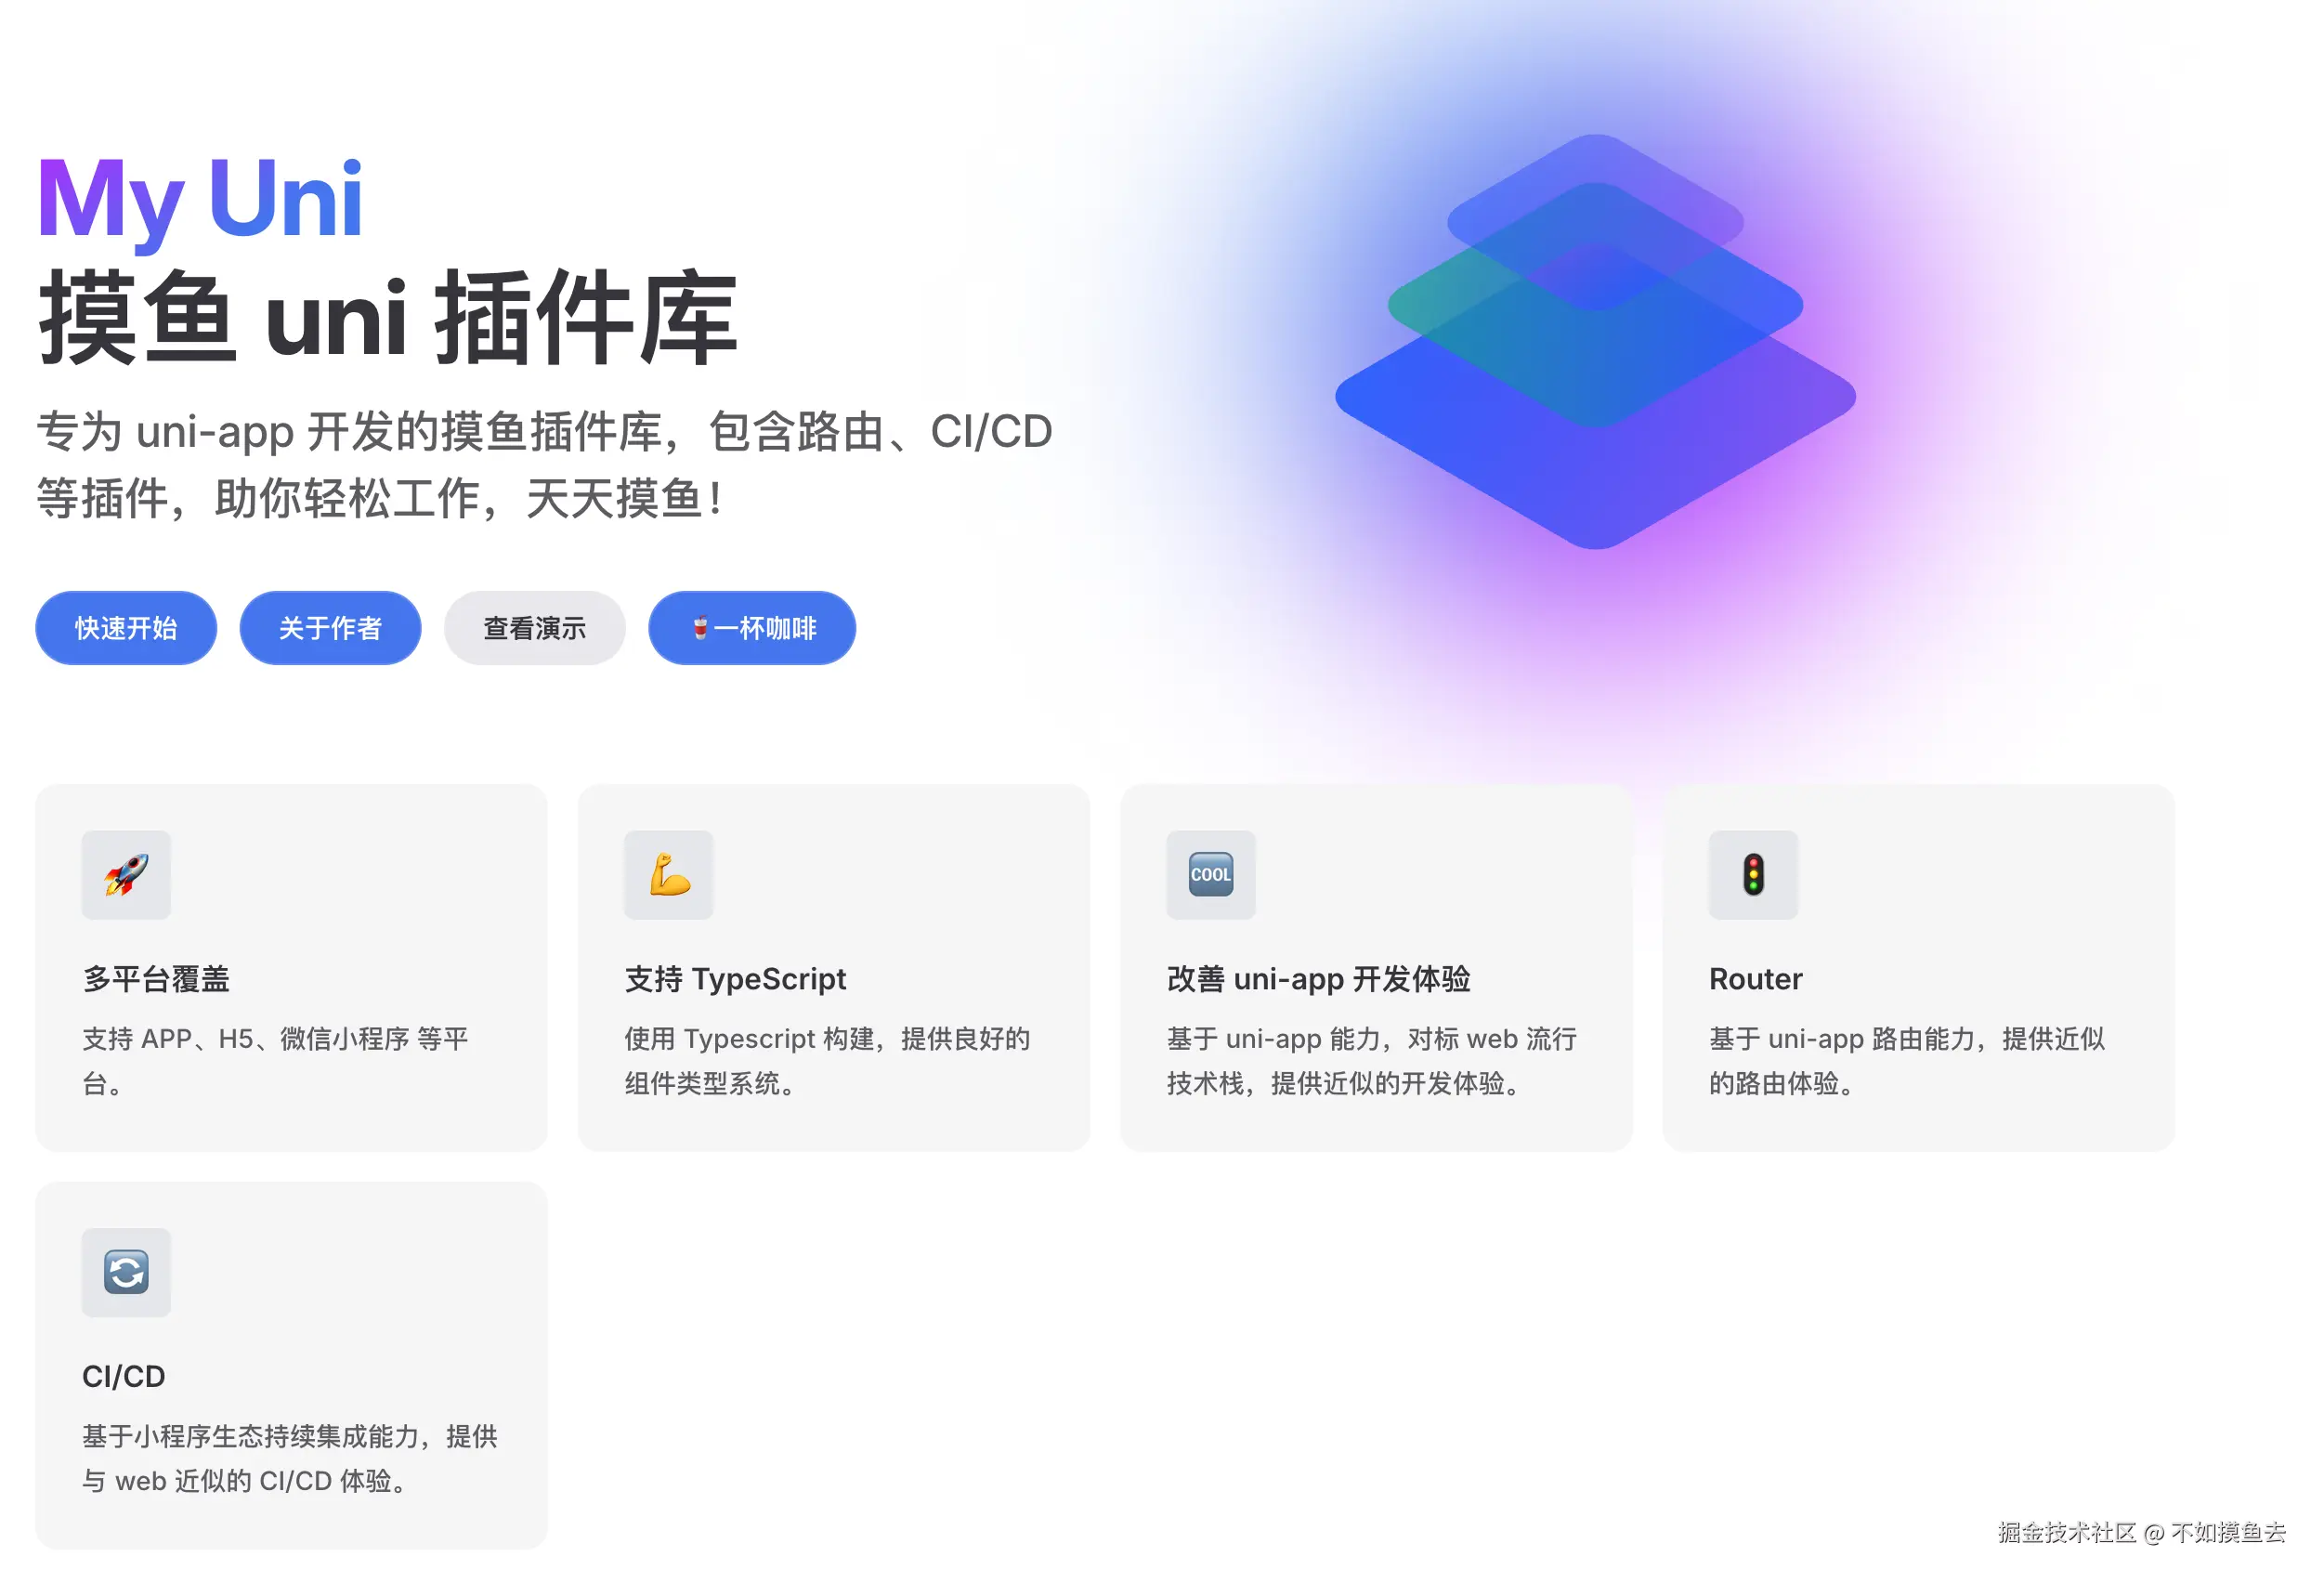This screenshot has height=1583, width=2324.
Task: Click the coffee cup emoji in button
Action: click(x=700, y=628)
